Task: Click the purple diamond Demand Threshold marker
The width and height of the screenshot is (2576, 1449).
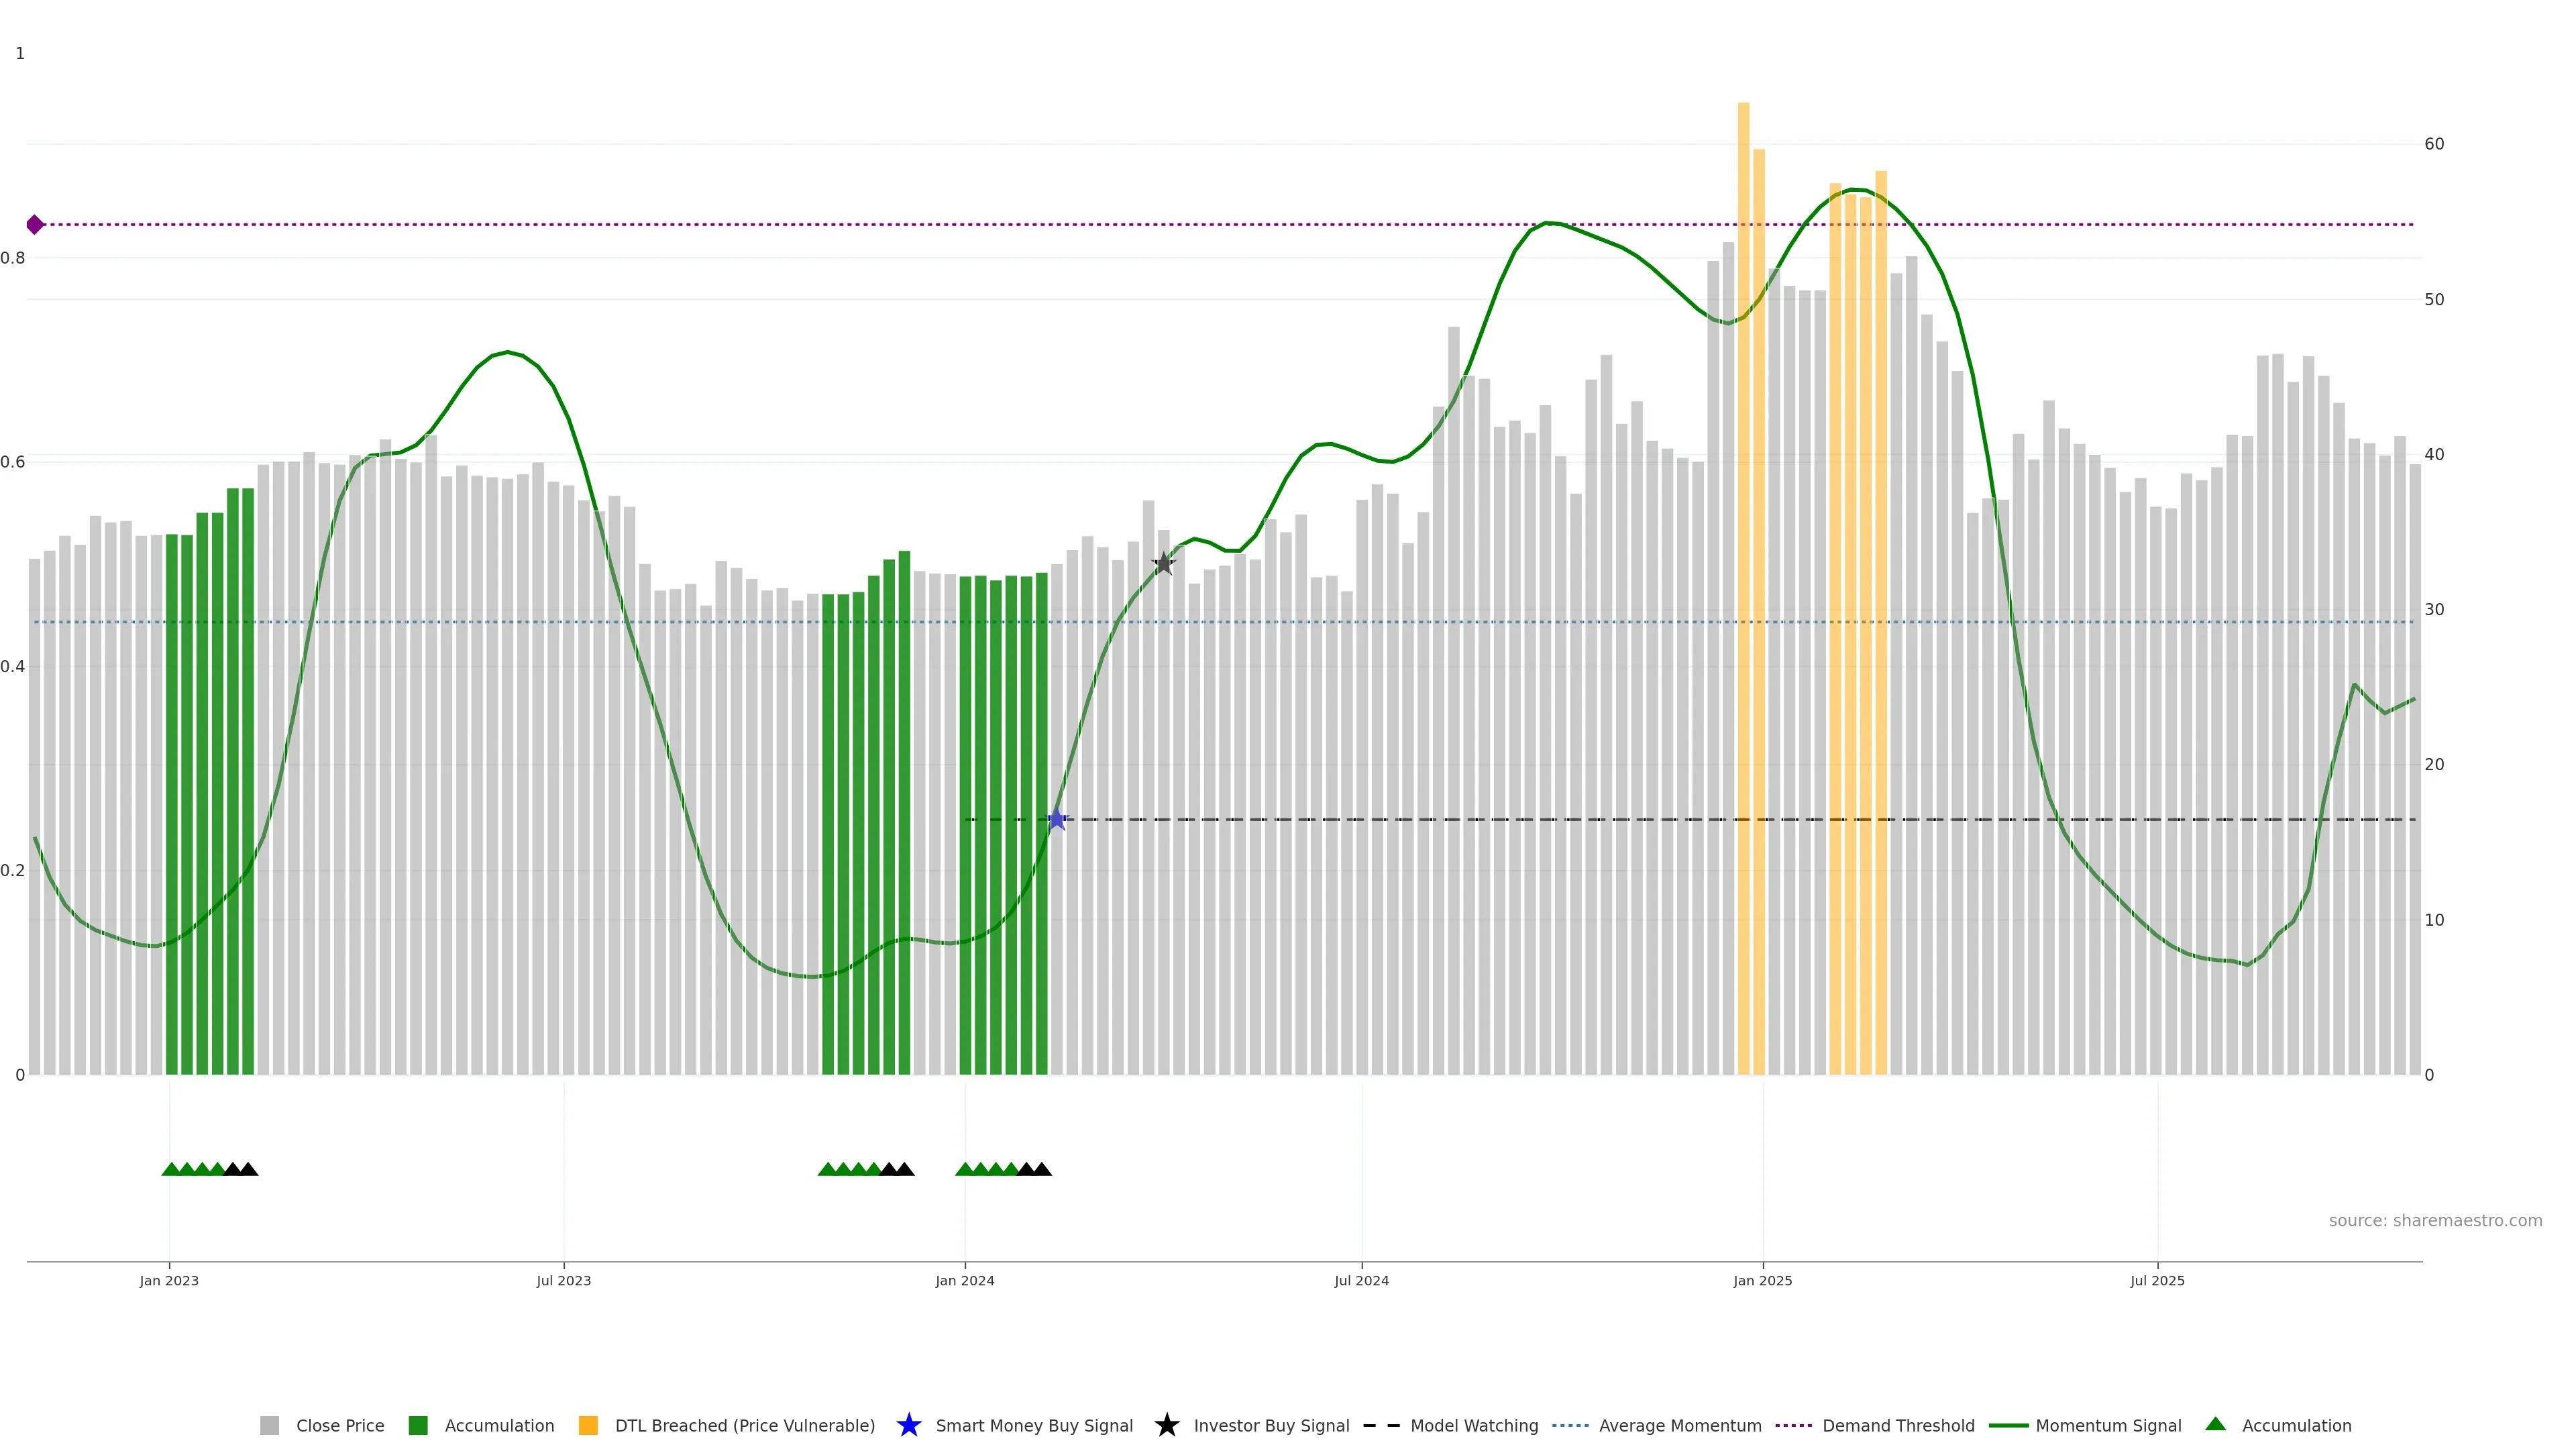Action: pyautogui.click(x=35, y=224)
